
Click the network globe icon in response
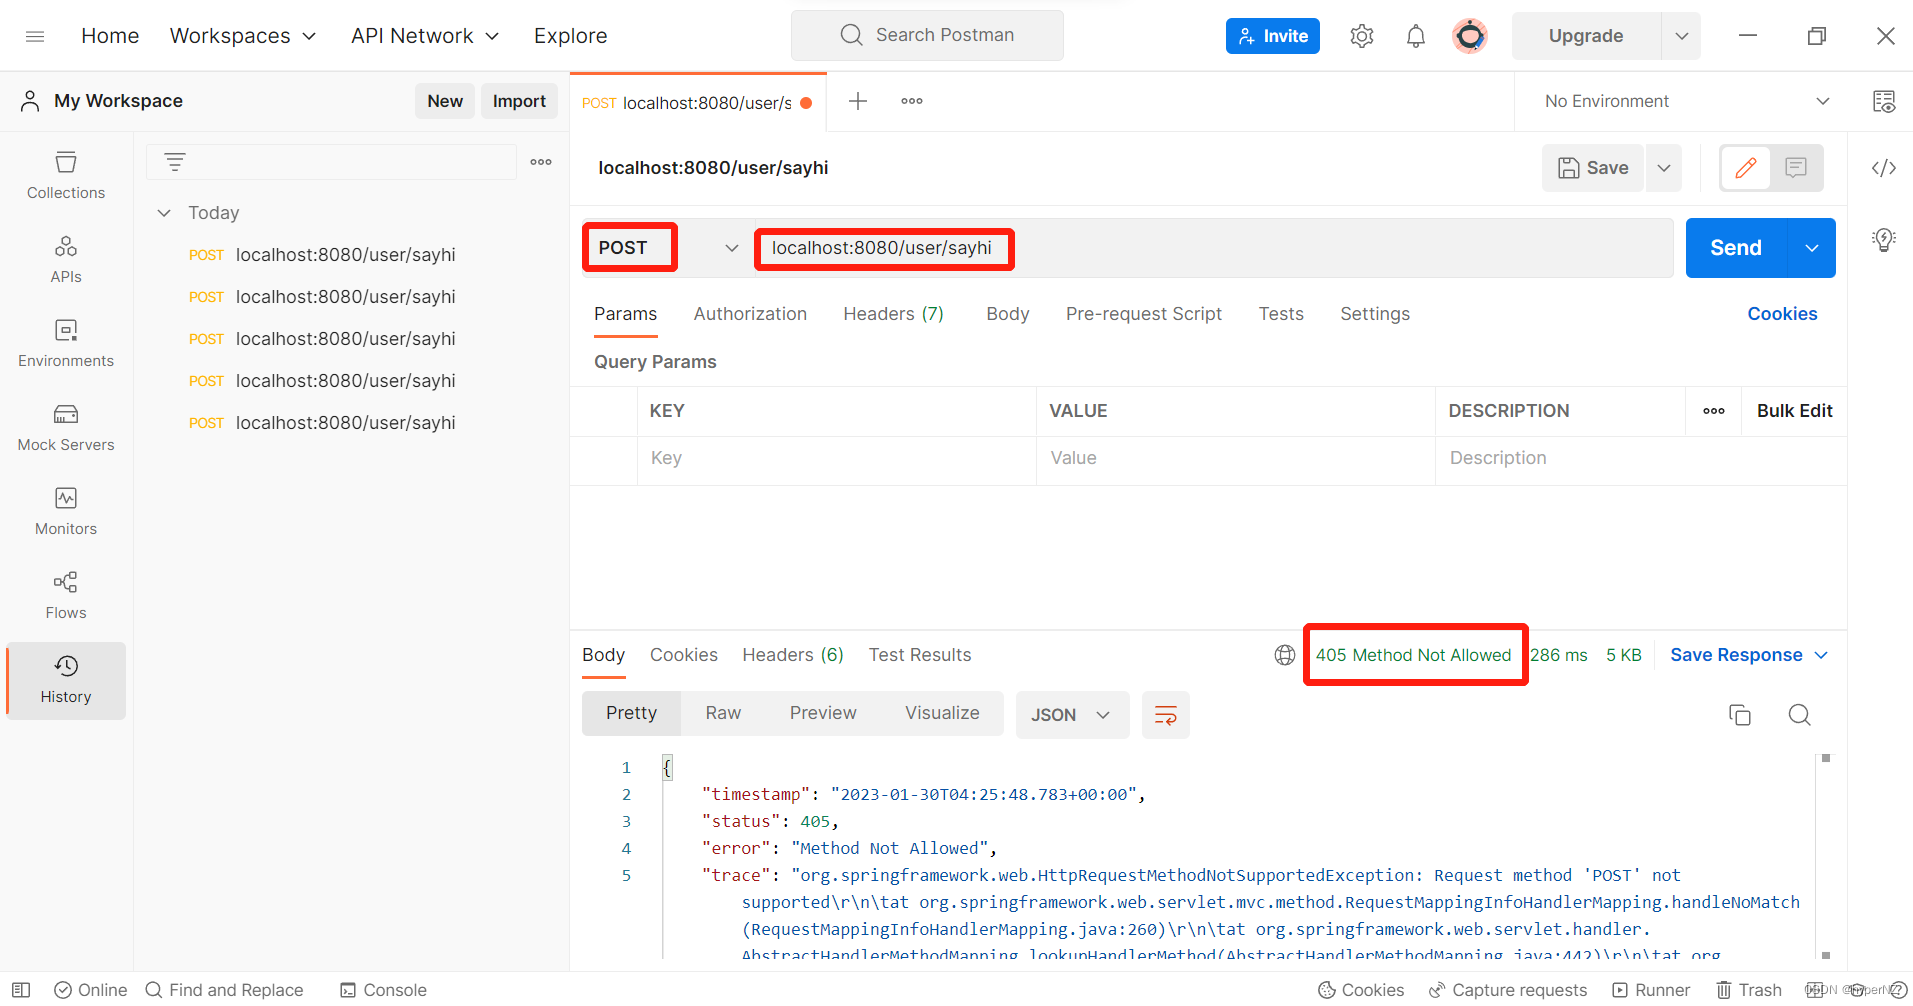[x=1285, y=655]
